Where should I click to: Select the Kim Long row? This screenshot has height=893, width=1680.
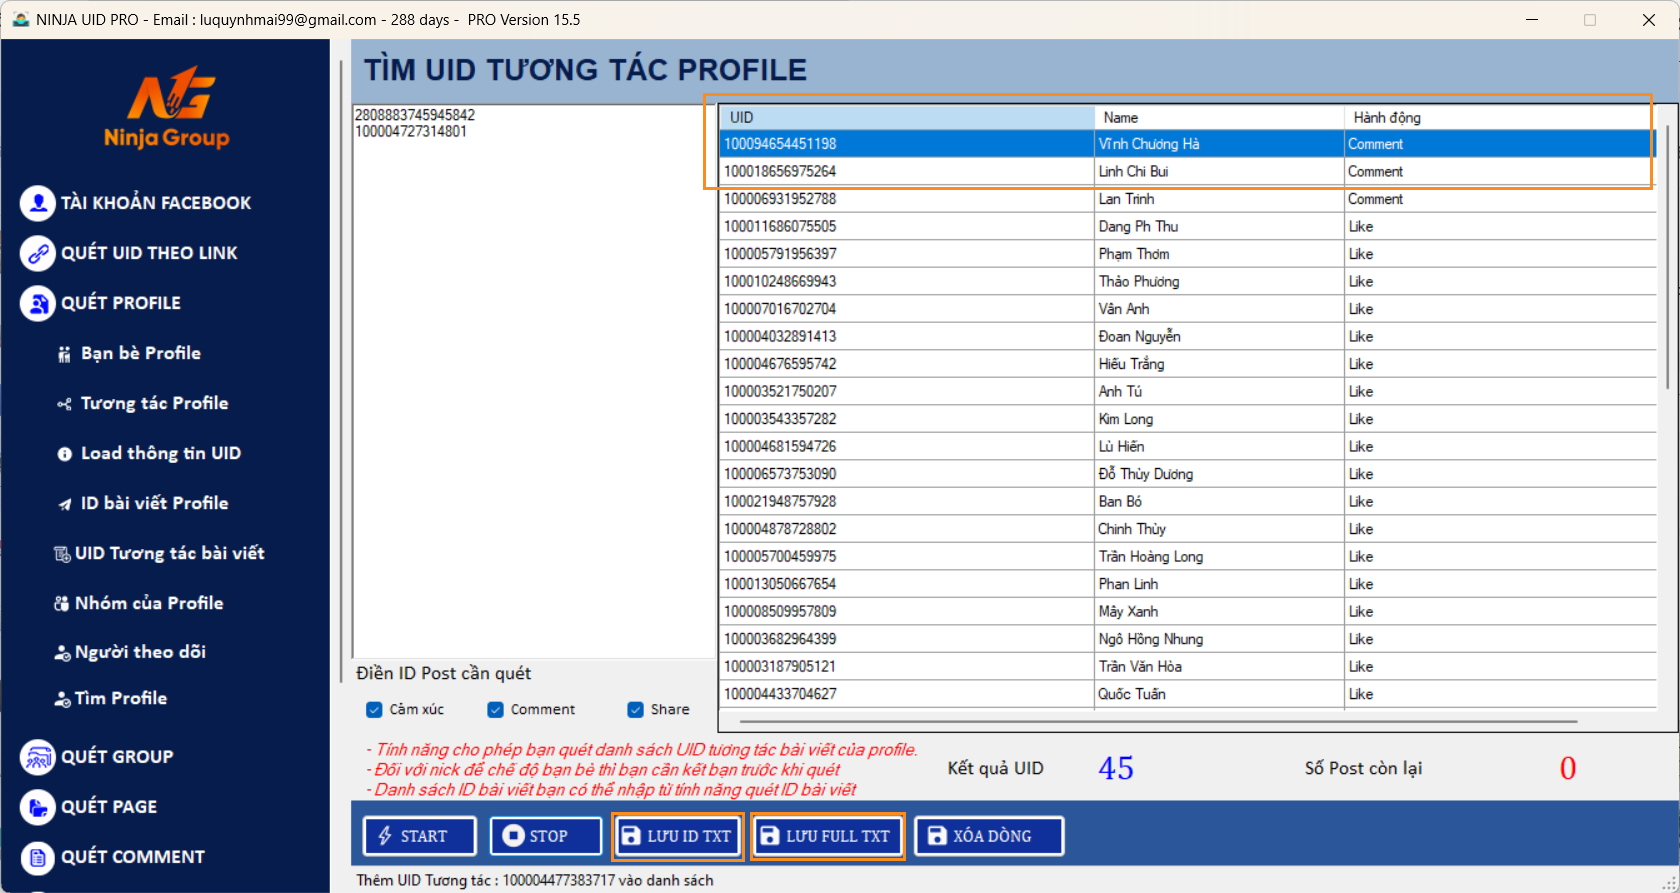pos(1187,419)
